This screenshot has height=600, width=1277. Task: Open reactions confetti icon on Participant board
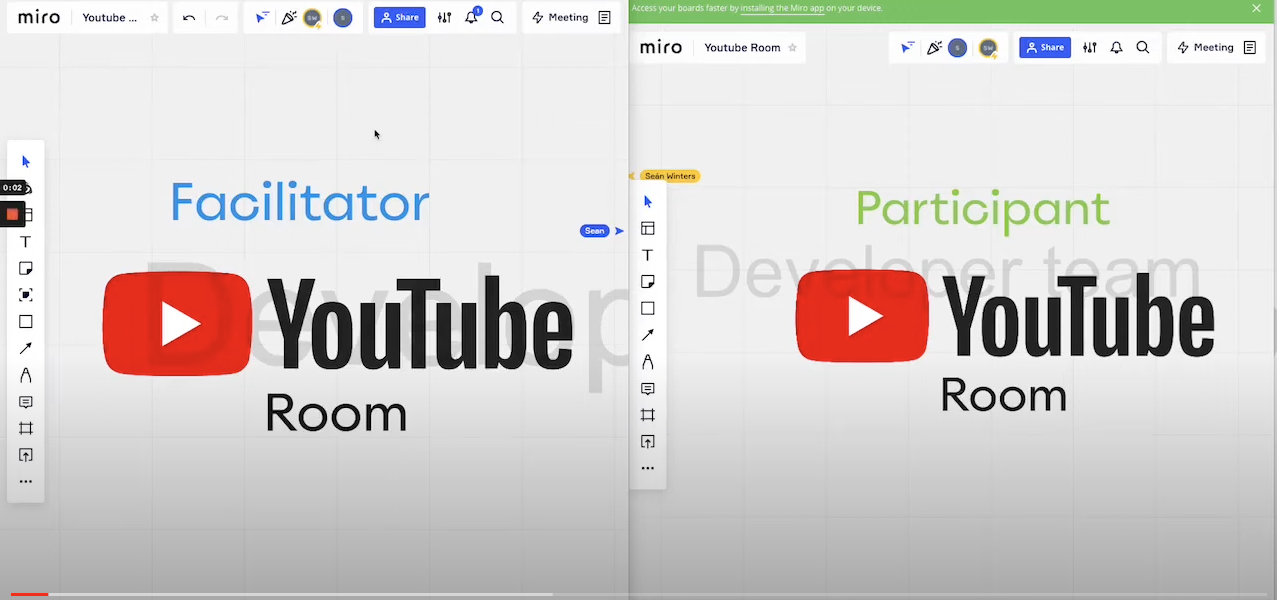click(935, 47)
